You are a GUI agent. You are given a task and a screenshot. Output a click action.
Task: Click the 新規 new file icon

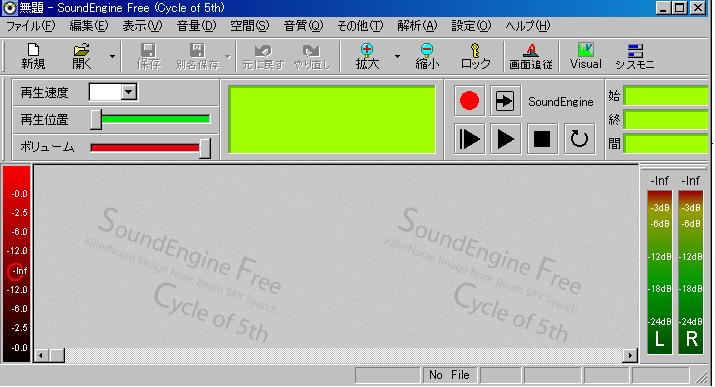pos(33,56)
